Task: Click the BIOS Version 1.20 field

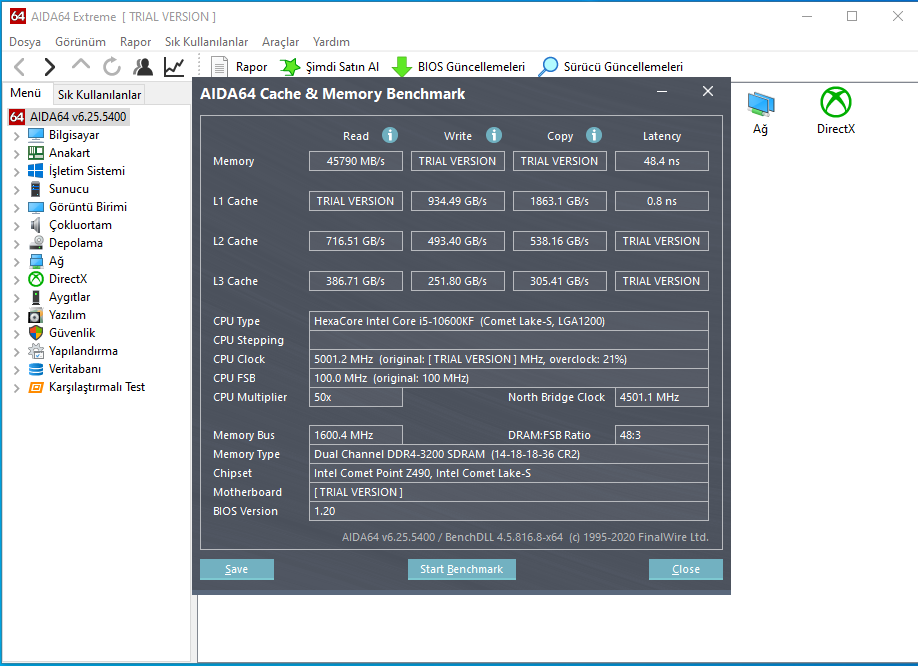Action: pyautogui.click(x=509, y=511)
